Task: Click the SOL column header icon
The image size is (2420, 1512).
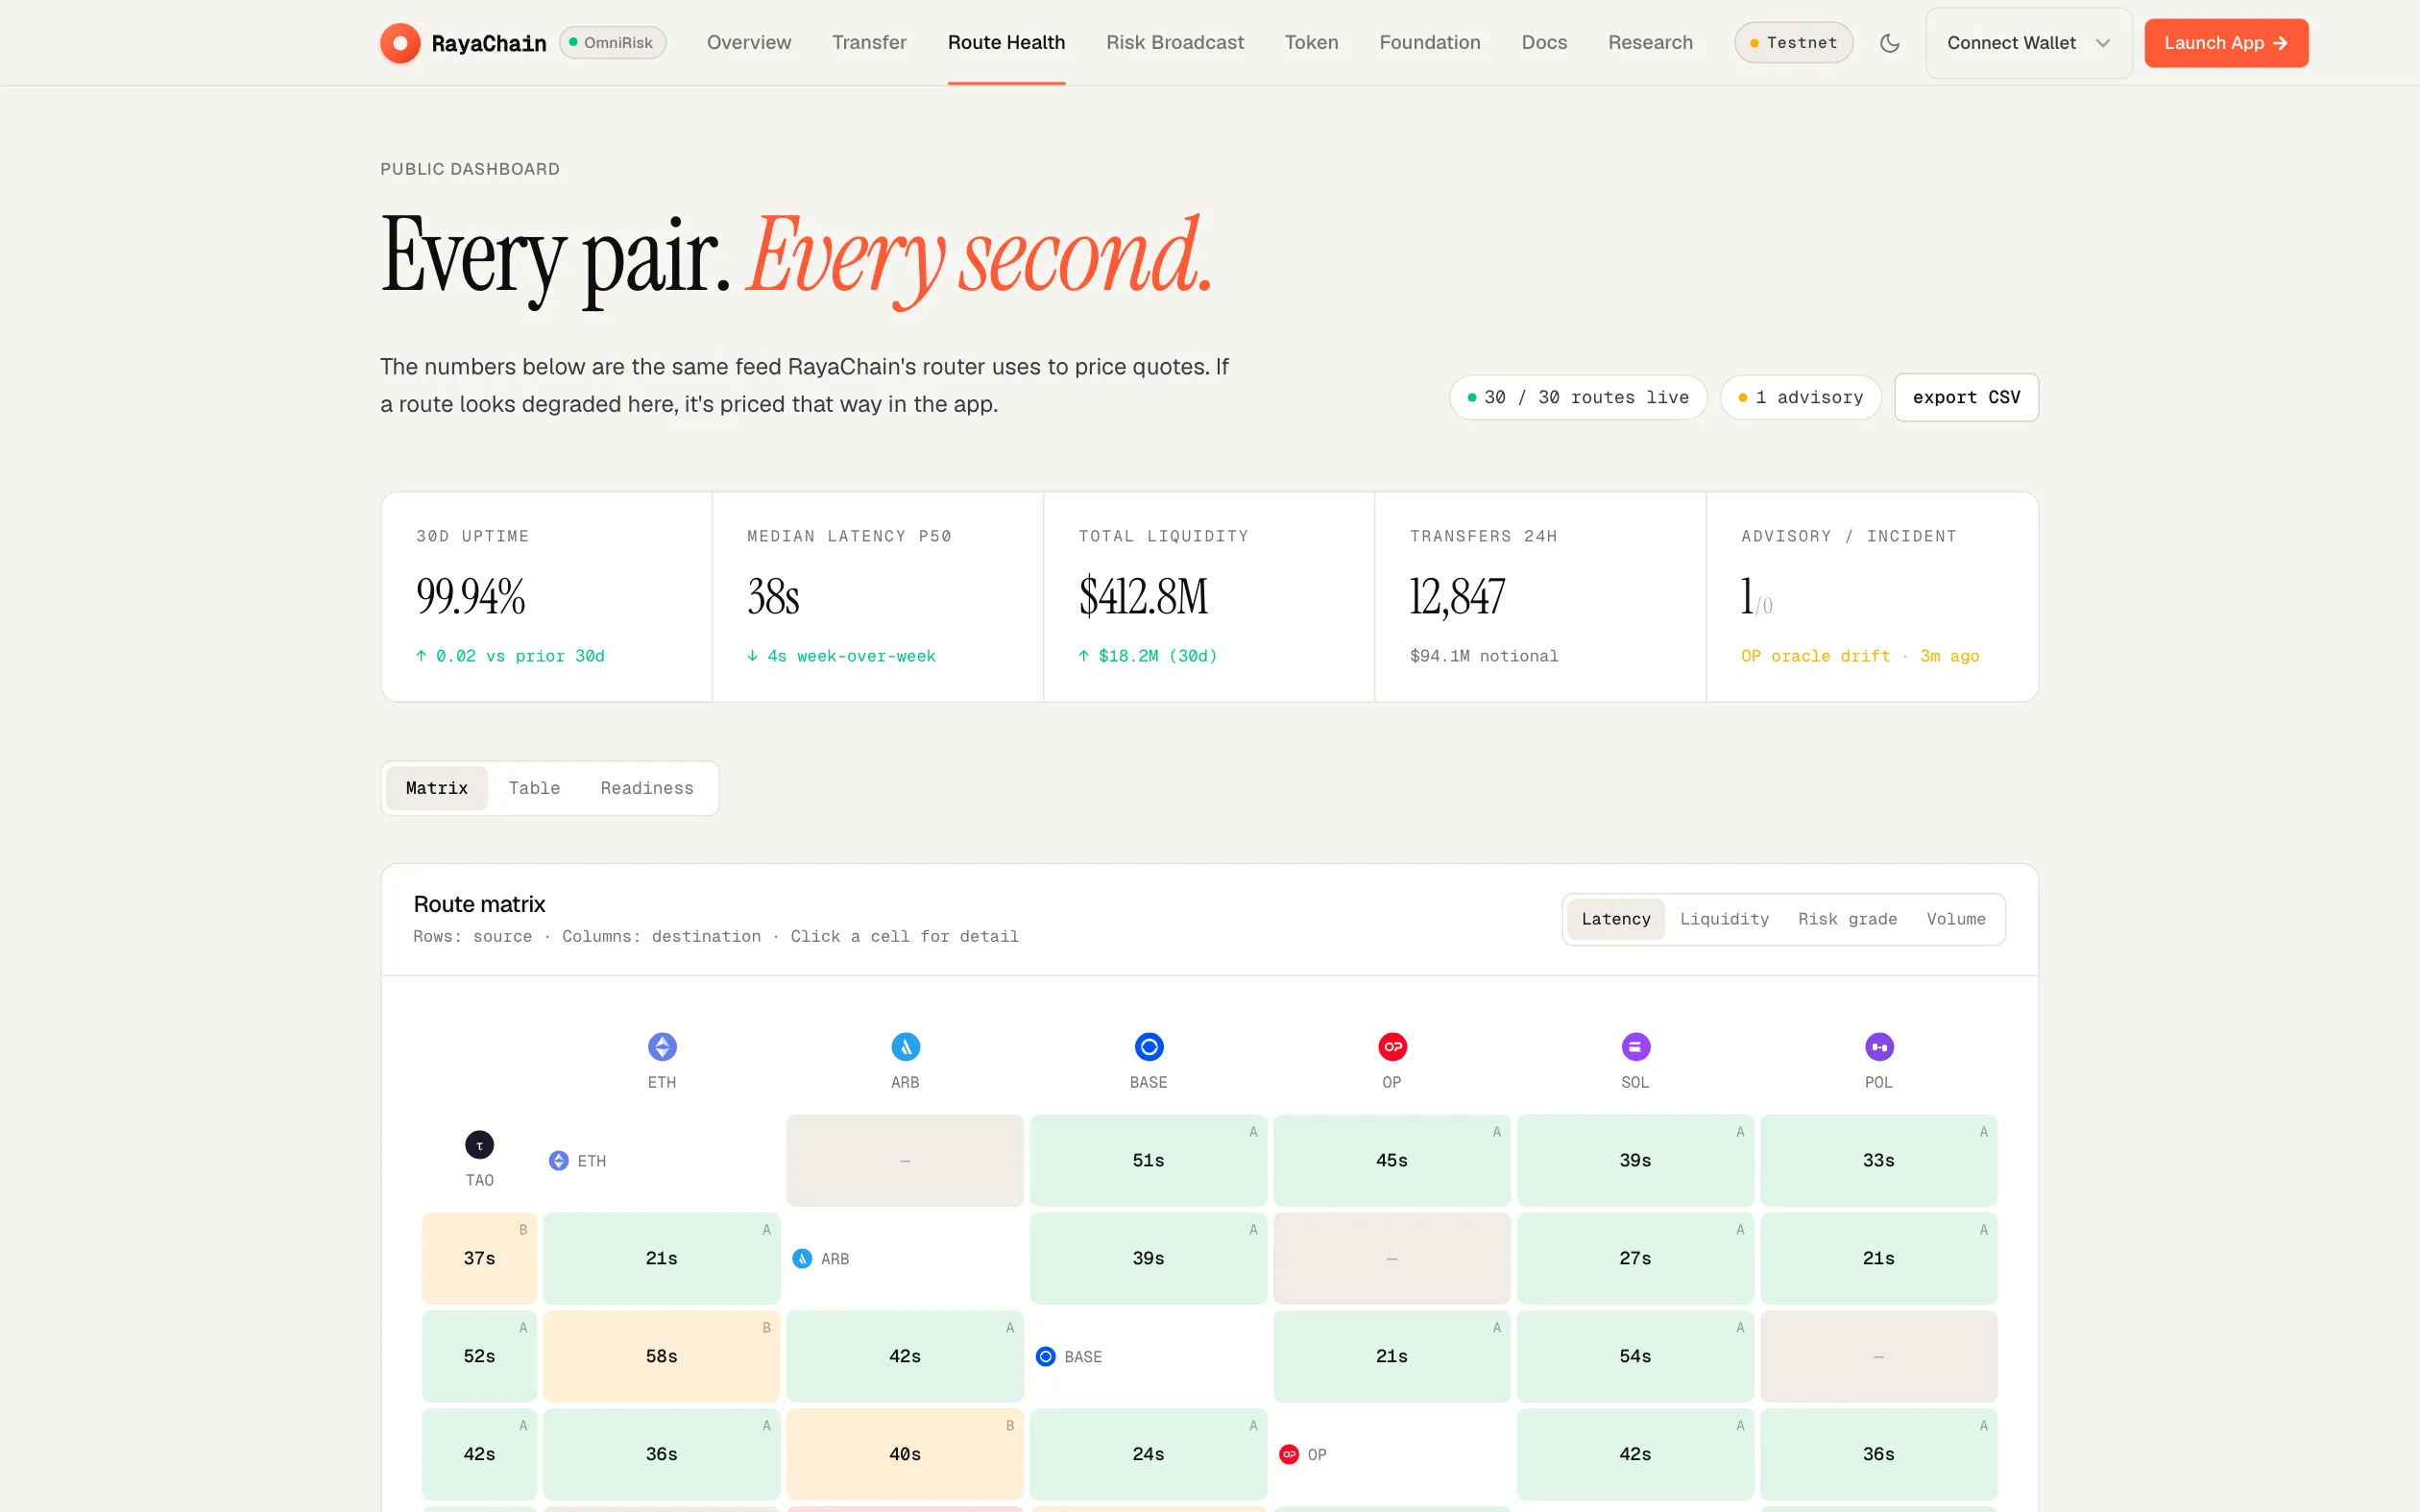Action: click(1635, 1047)
